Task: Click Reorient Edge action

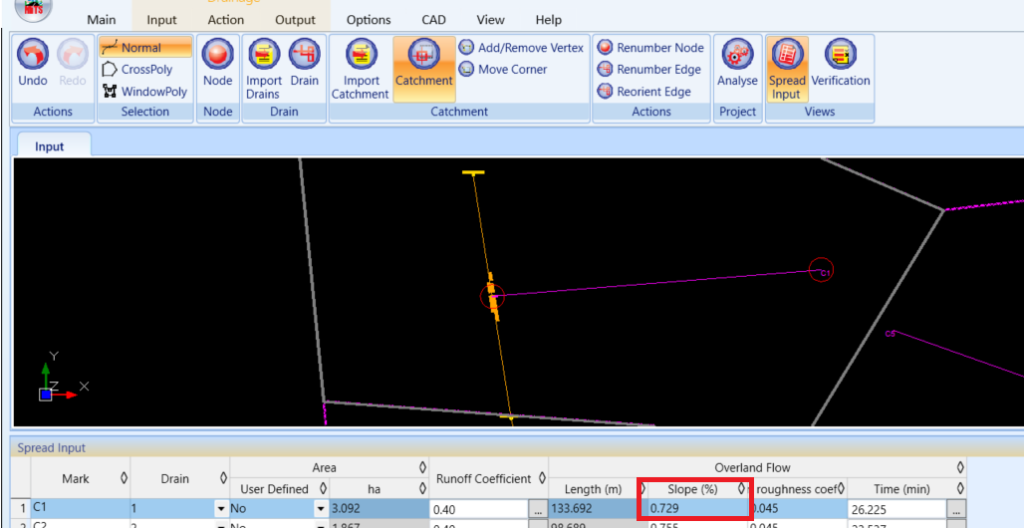Action: (645, 91)
